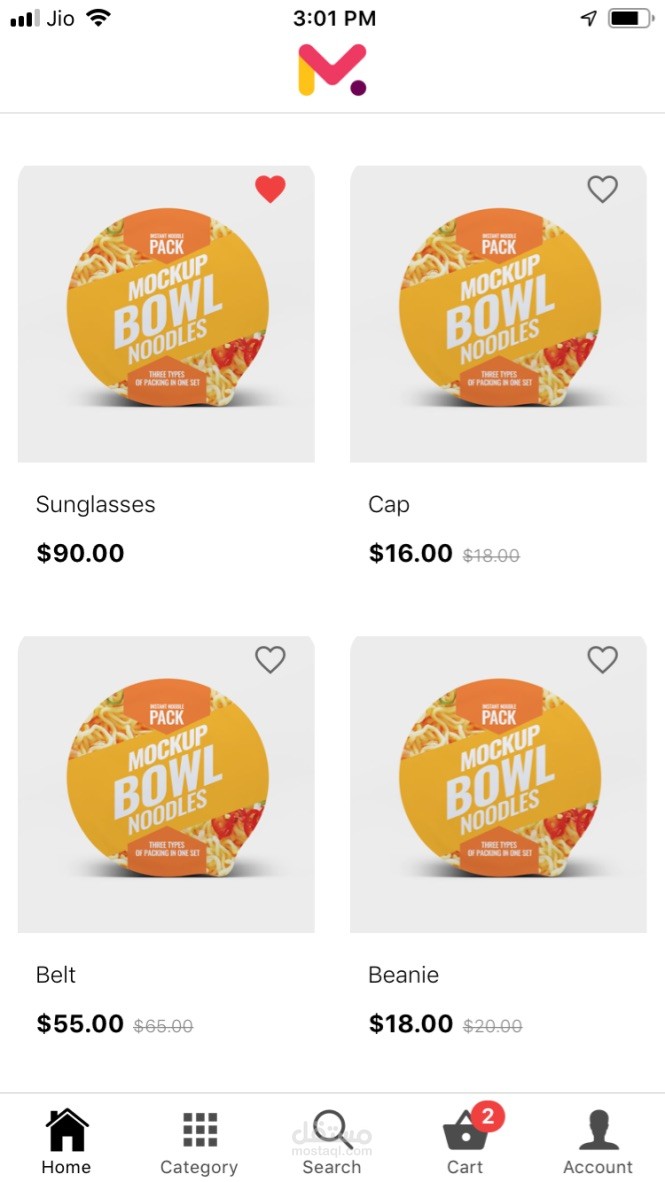Open the Cap product image
665x1182 pixels.
498,315
